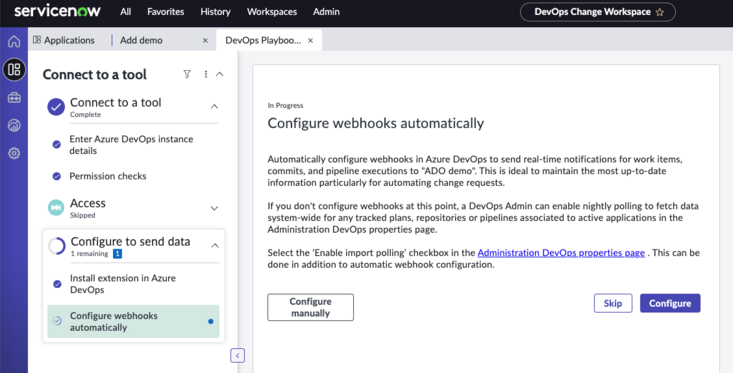Click the Skip button

point(613,303)
